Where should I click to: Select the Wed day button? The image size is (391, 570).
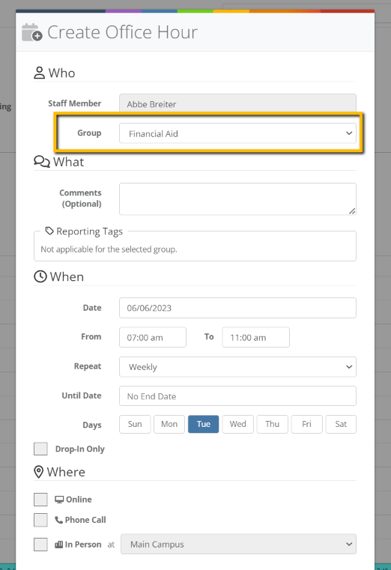click(x=238, y=424)
